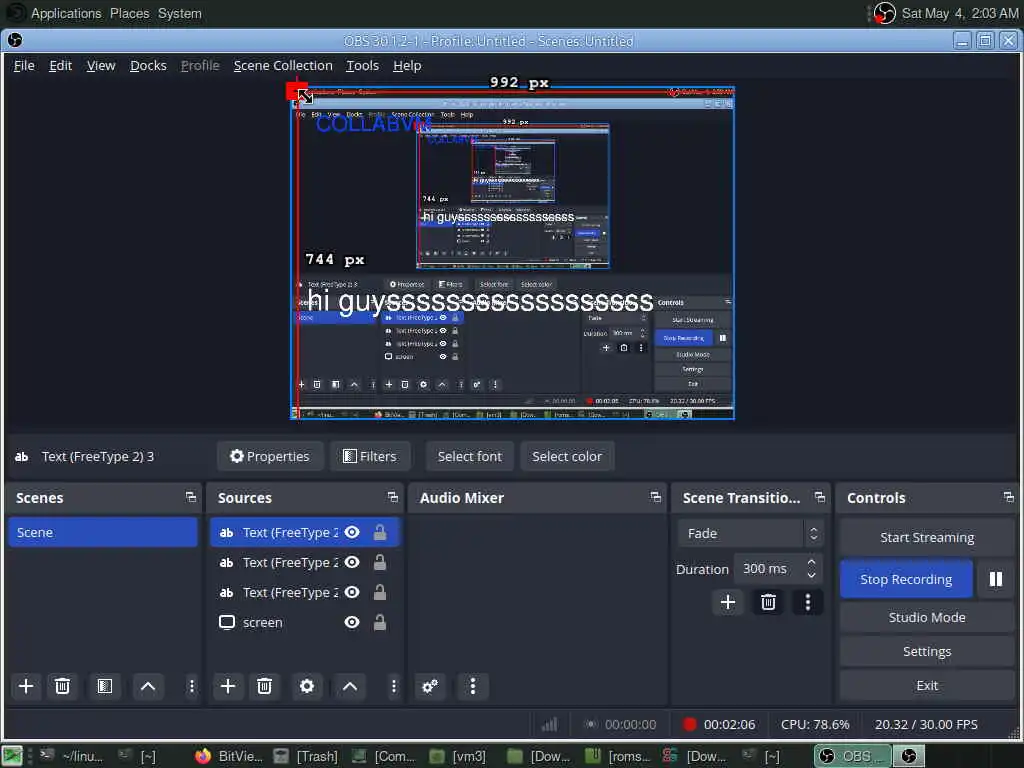Viewport: 1024px width, 768px height.
Task: Remove selected scene using Scenes trash icon
Action: point(63,686)
